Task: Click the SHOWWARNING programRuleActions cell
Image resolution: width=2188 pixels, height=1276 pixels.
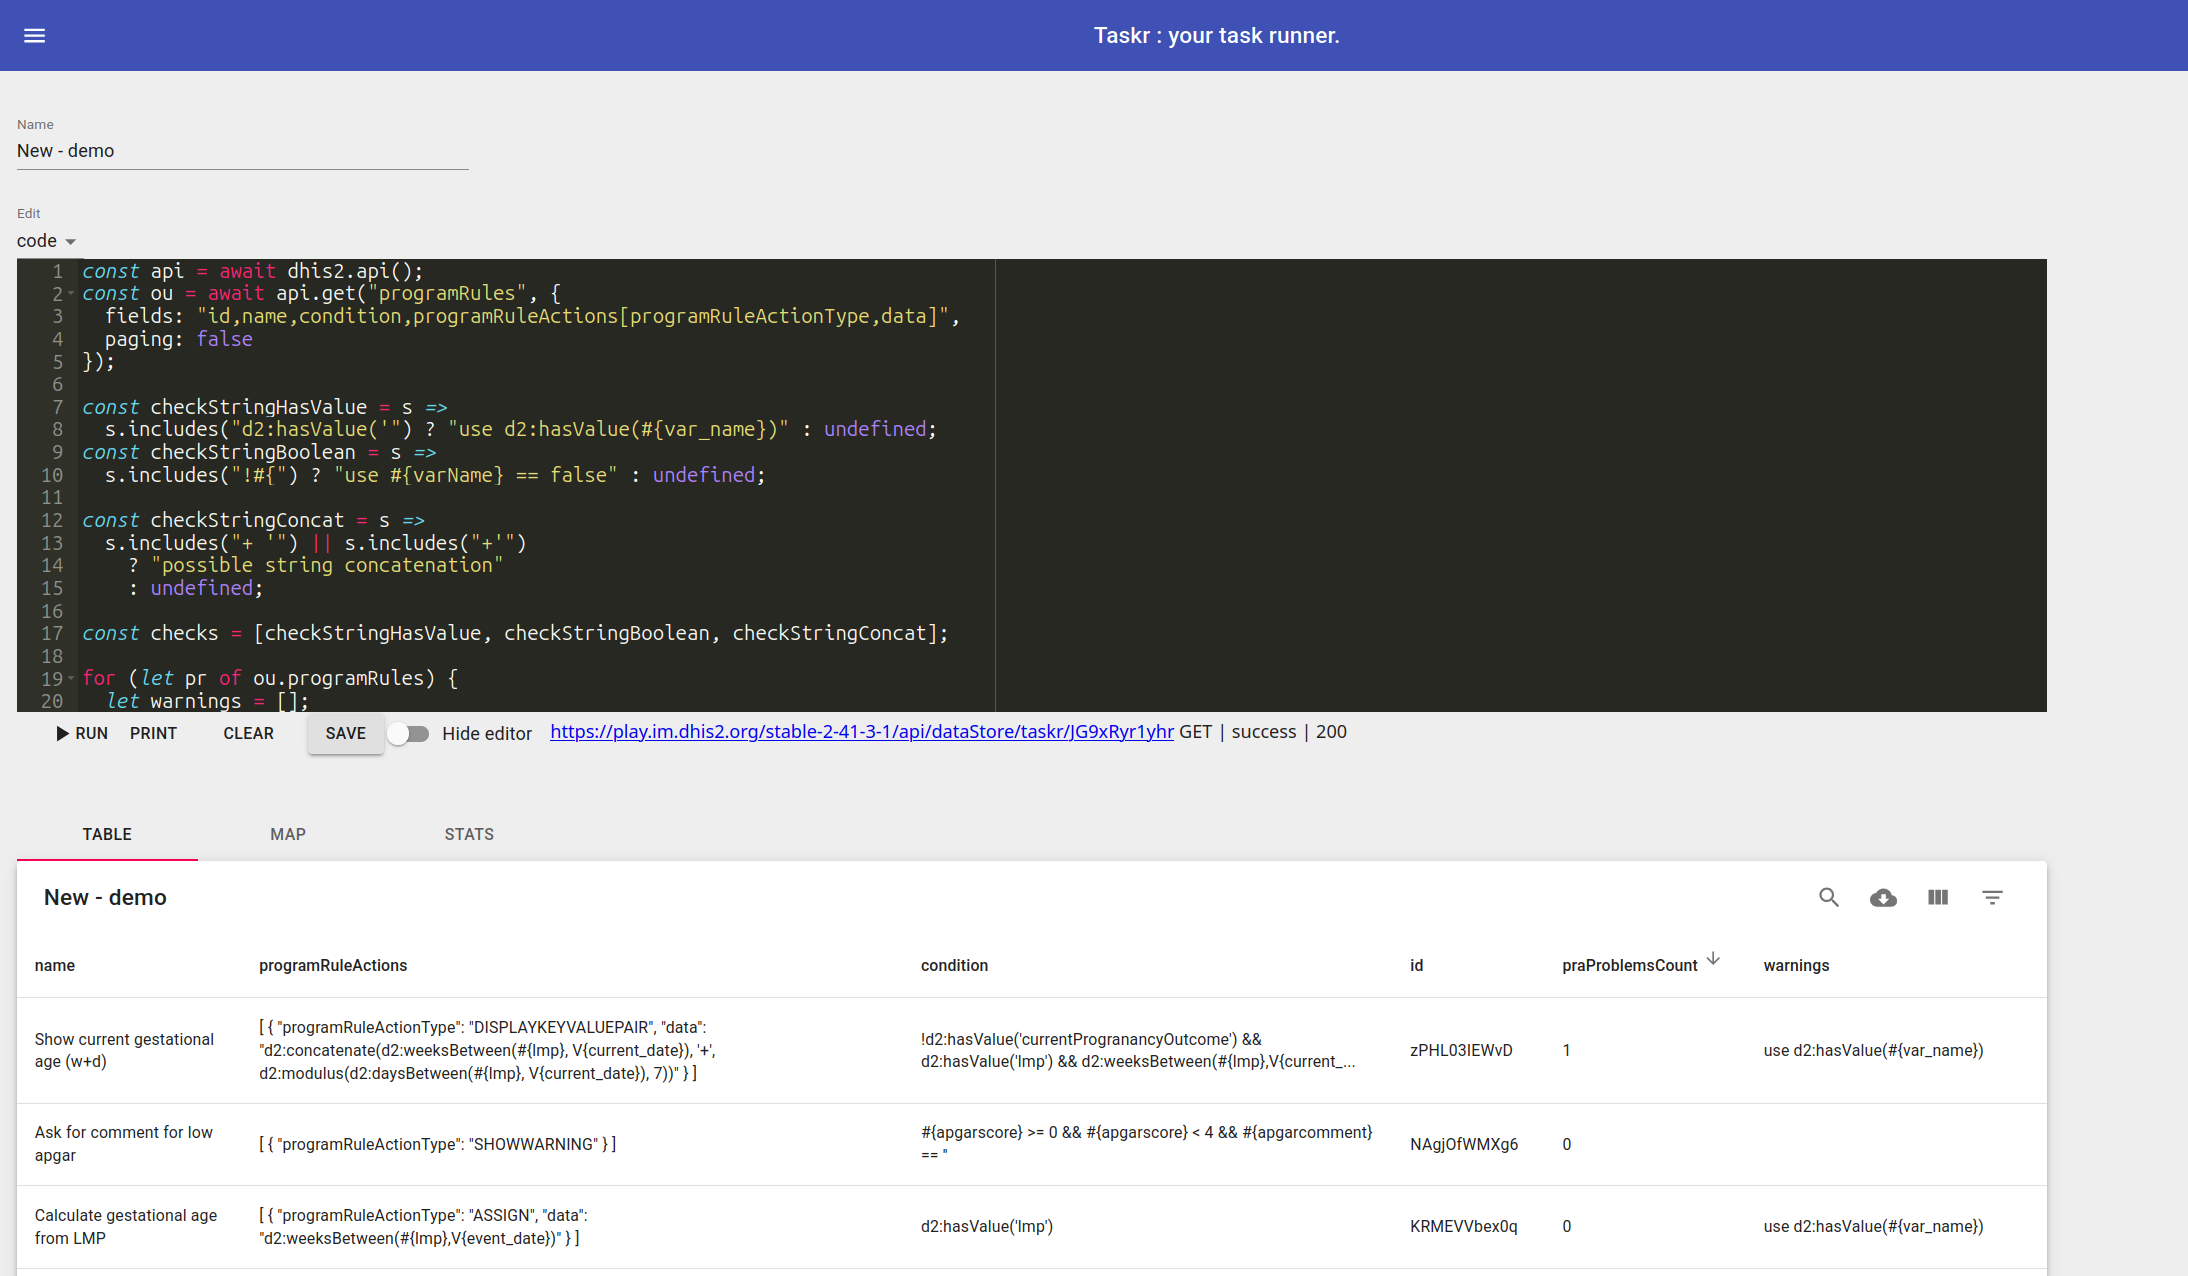Action: click(x=437, y=1145)
